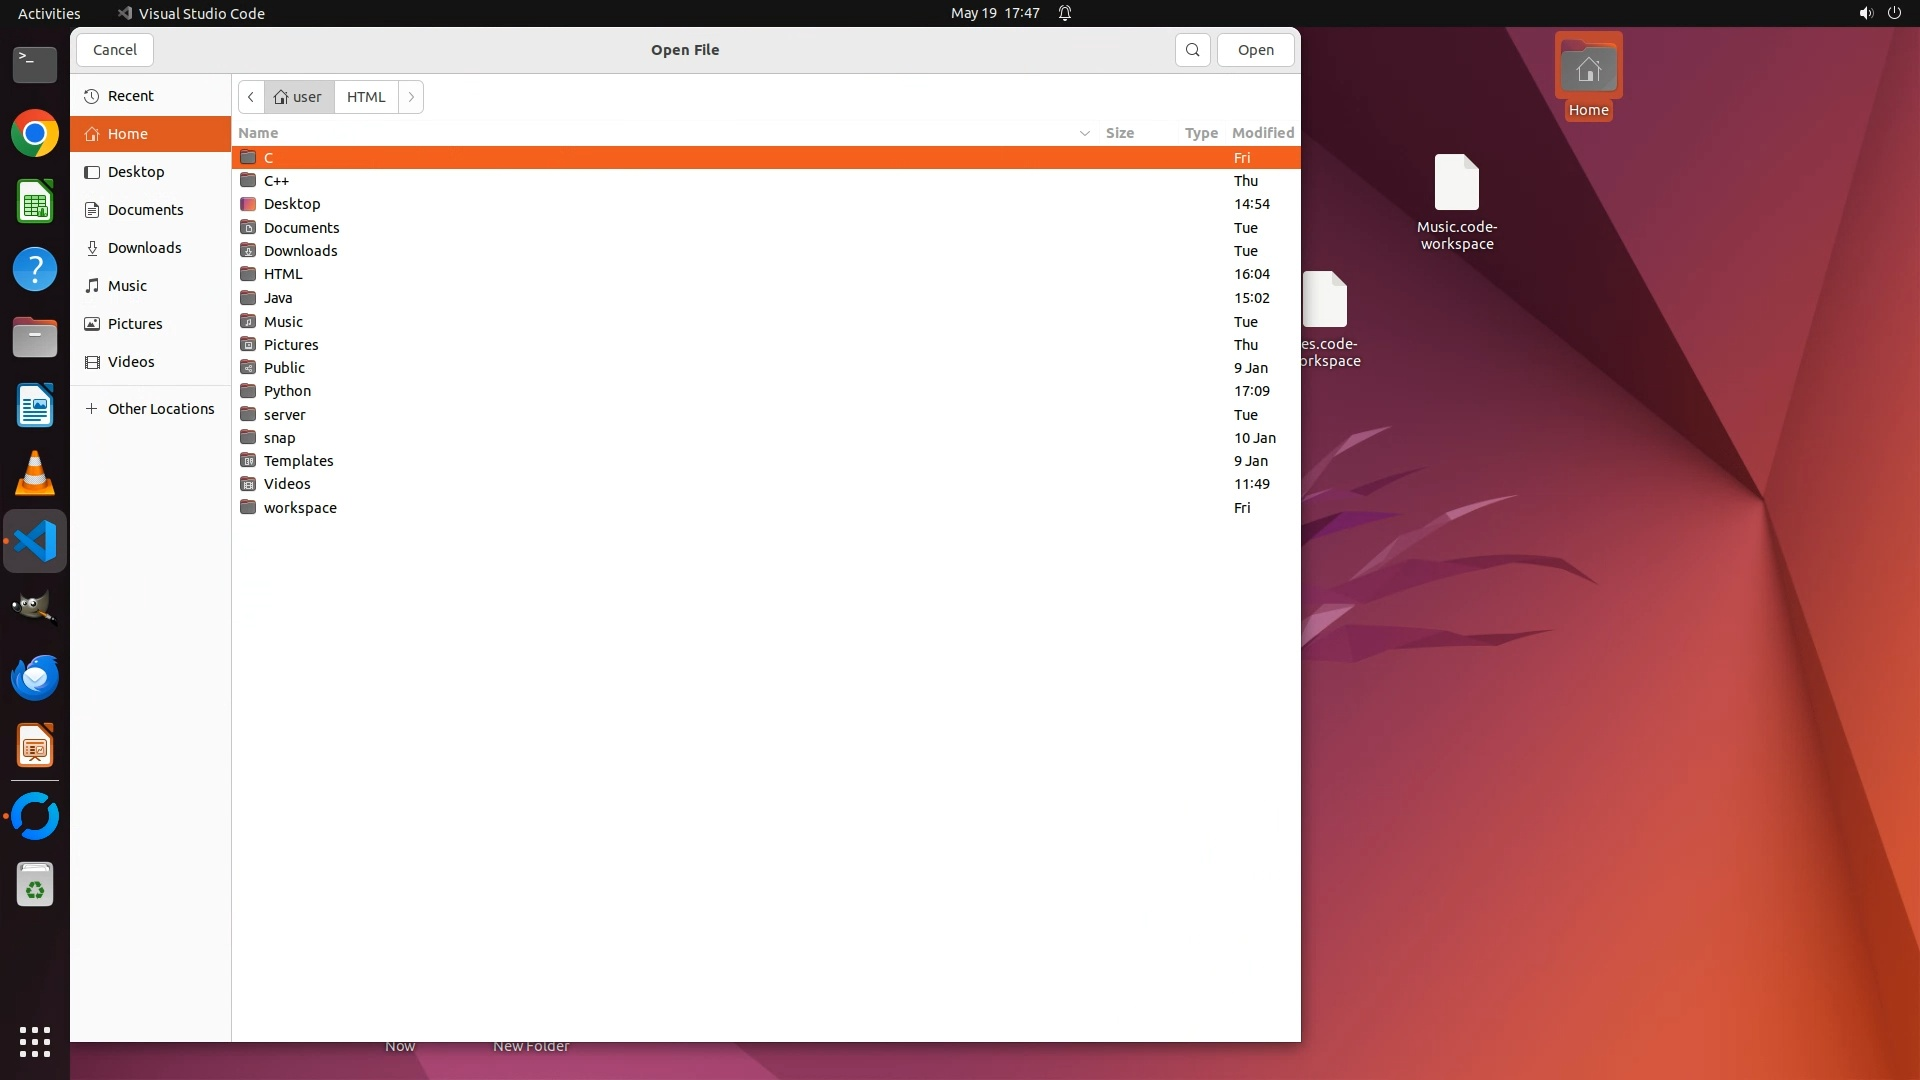This screenshot has height=1080, width=1920.
Task: Go back with the path bar left arrow
Action: click(x=251, y=97)
